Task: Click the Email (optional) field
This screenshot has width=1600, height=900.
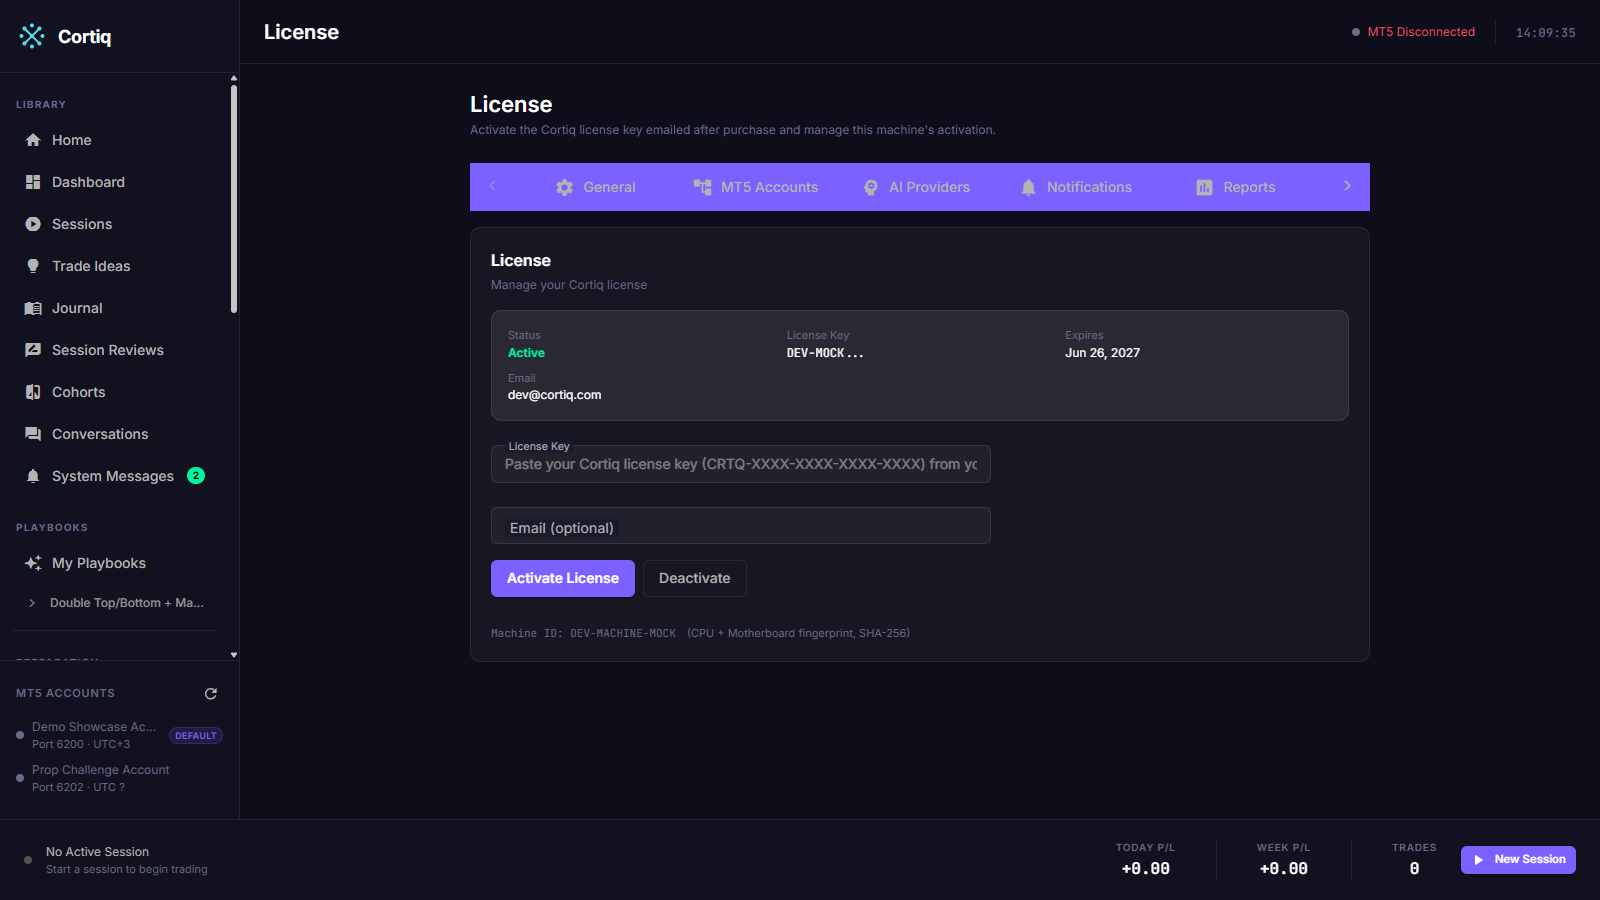Action: (741, 526)
